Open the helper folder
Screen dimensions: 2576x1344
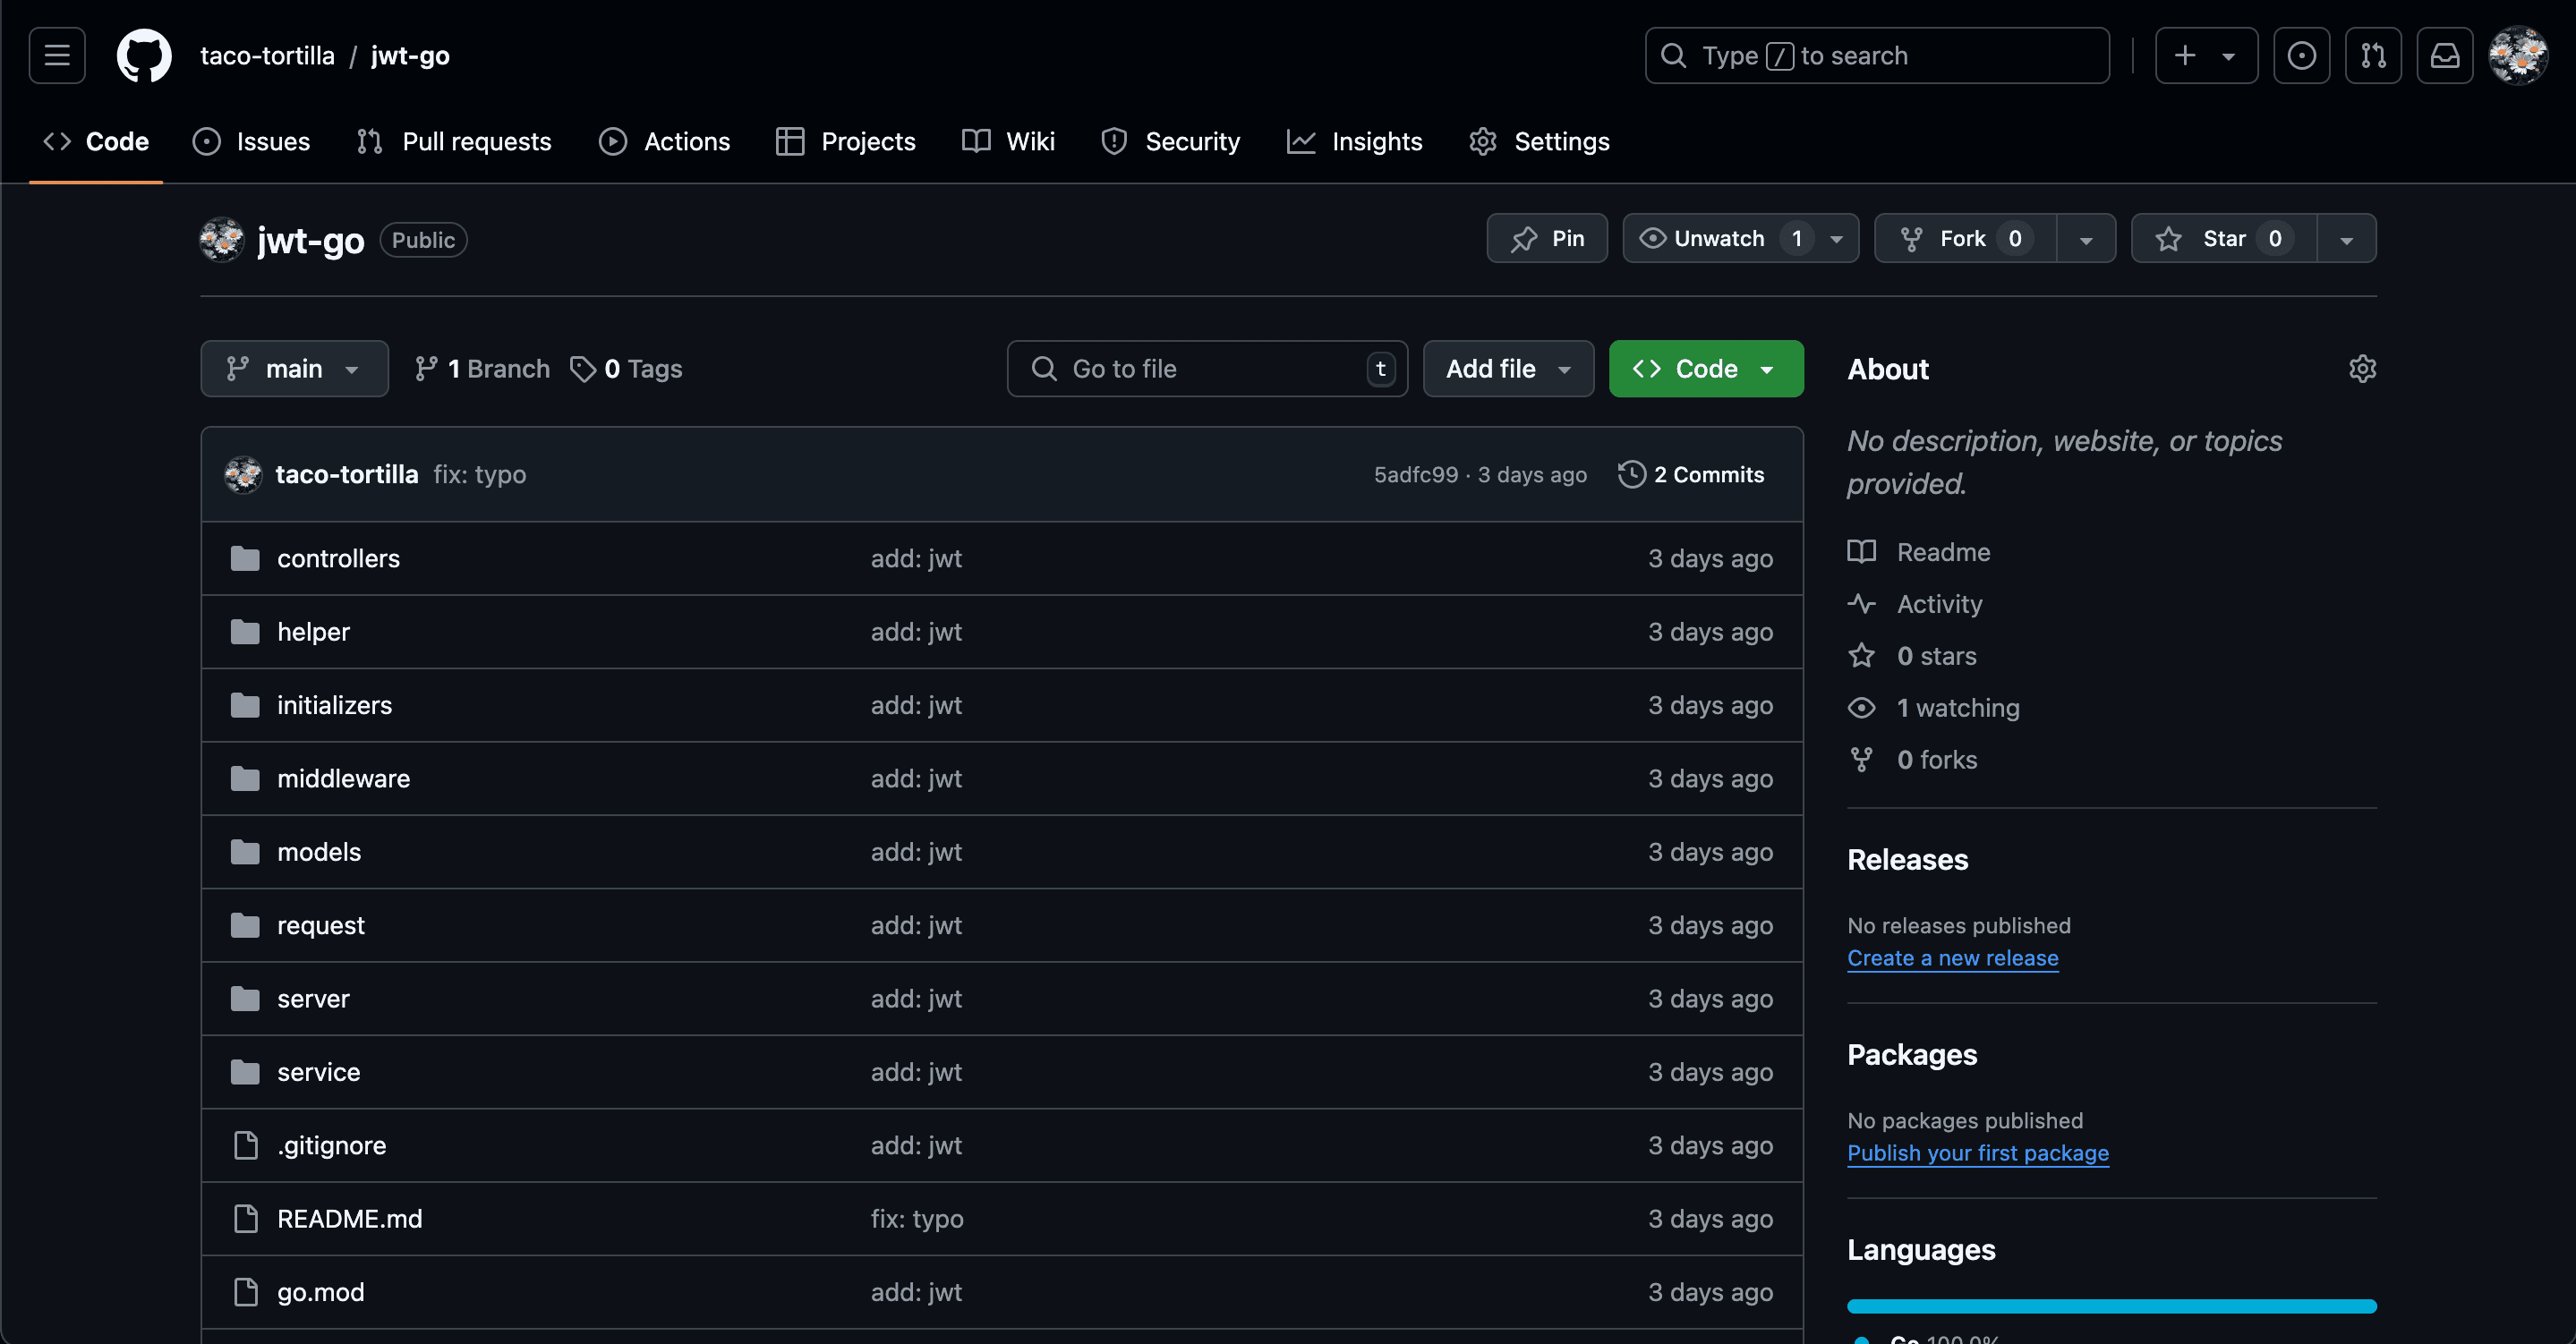click(x=313, y=632)
